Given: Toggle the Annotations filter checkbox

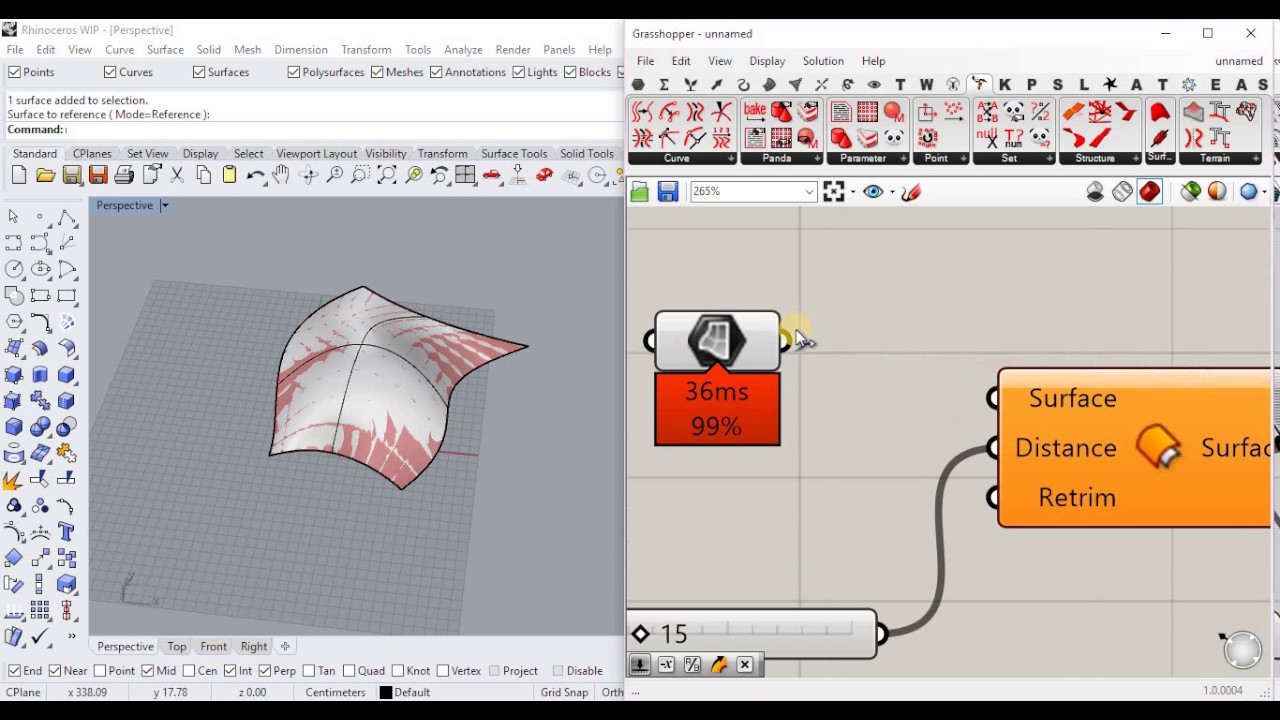Looking at the screenshot, I should (436, 72).
